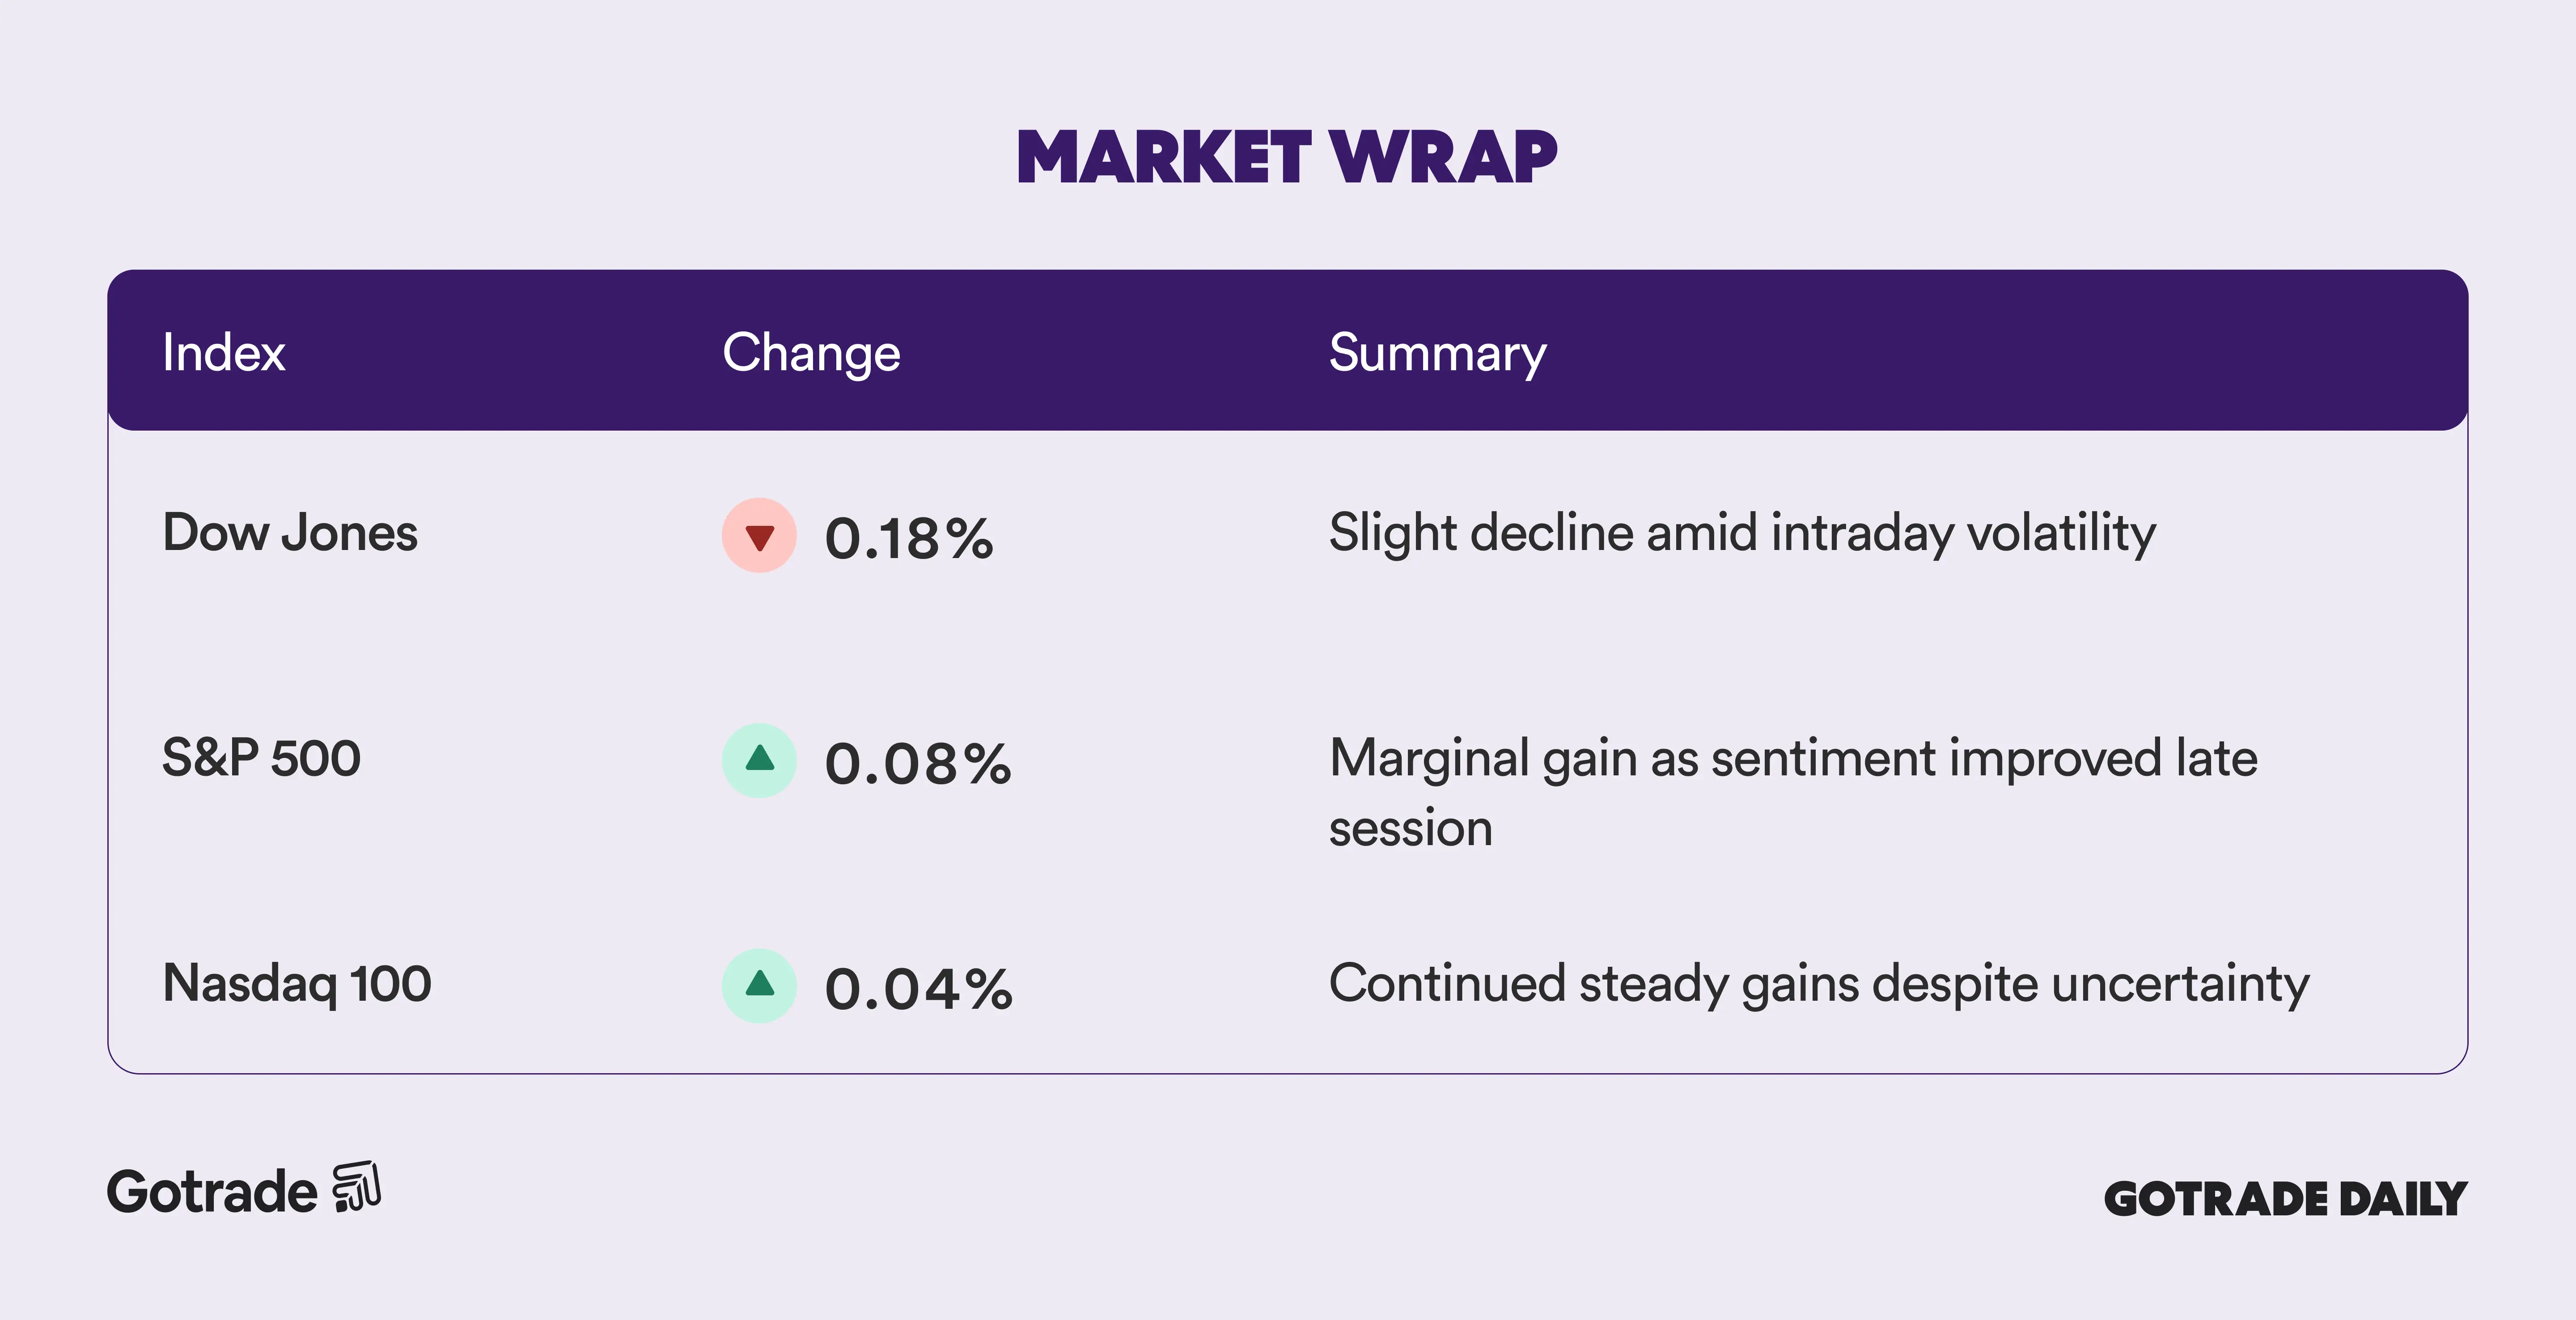Click the 'Slight decline amid intraday volatility' summary
This screenshot has height=1320, width=2576.
click(x=1742, y=532)
